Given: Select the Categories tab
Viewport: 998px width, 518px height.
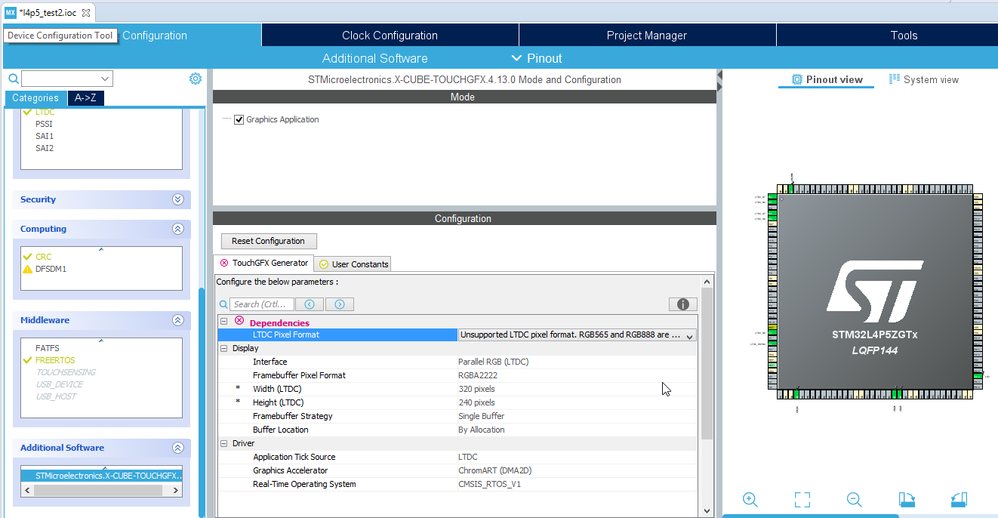Looking at the screenshot, I should 35,98.
